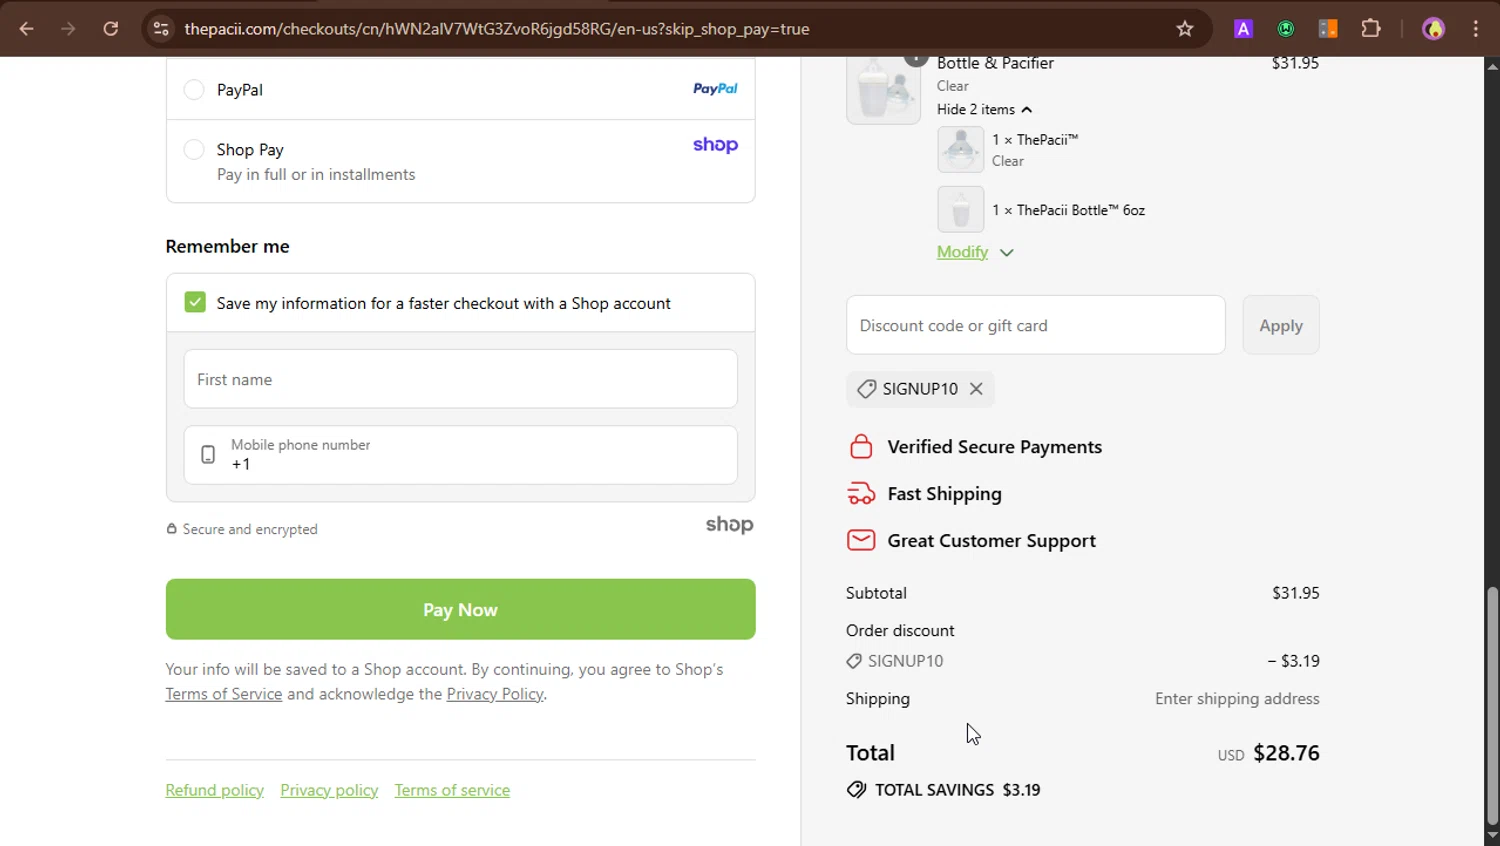The image size is (1500, 846).
Task: Open the Chrome three-dot menu
Action: point(1476,29)
